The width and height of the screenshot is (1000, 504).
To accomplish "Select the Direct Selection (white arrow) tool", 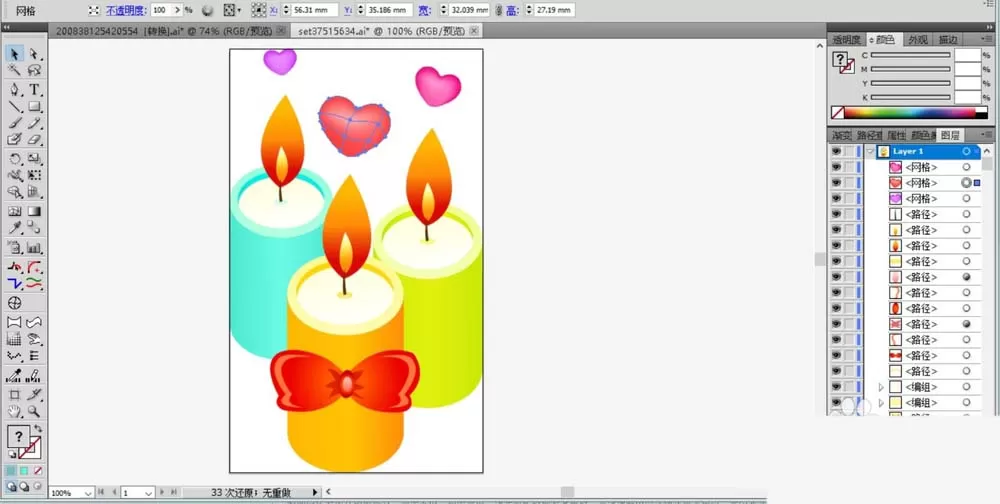I will point(34,54).
